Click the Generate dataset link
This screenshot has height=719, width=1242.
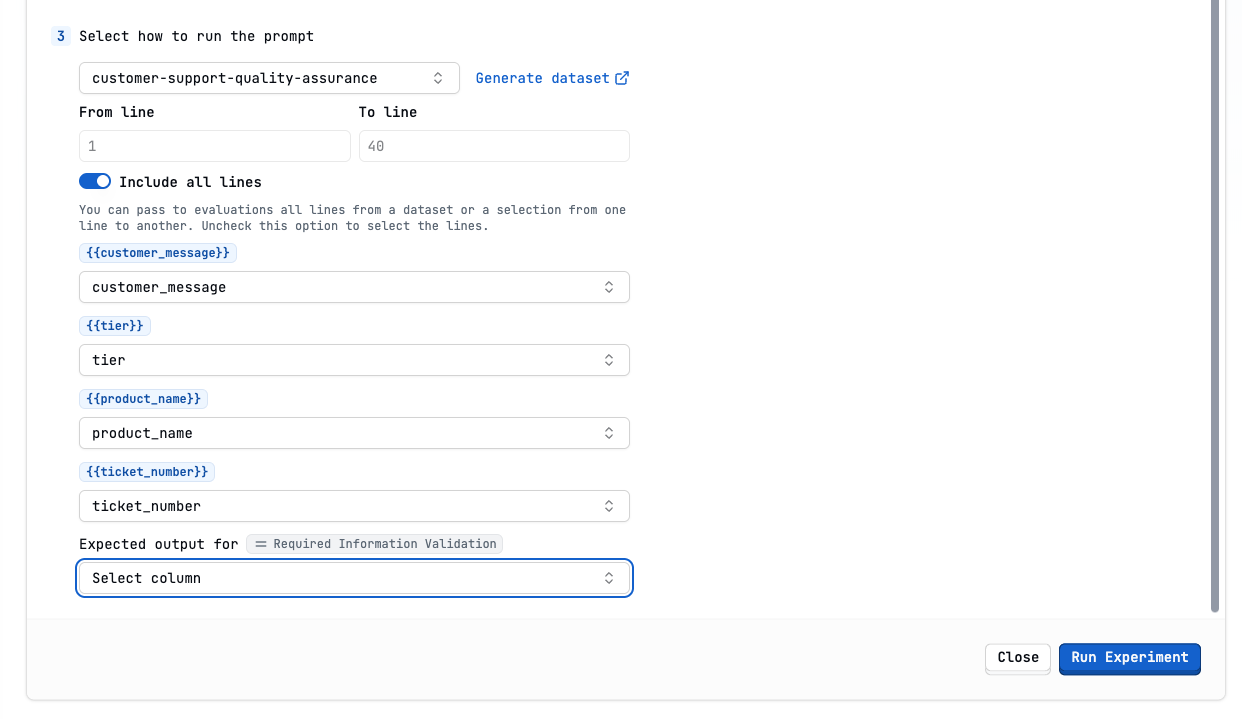(540, 77)
